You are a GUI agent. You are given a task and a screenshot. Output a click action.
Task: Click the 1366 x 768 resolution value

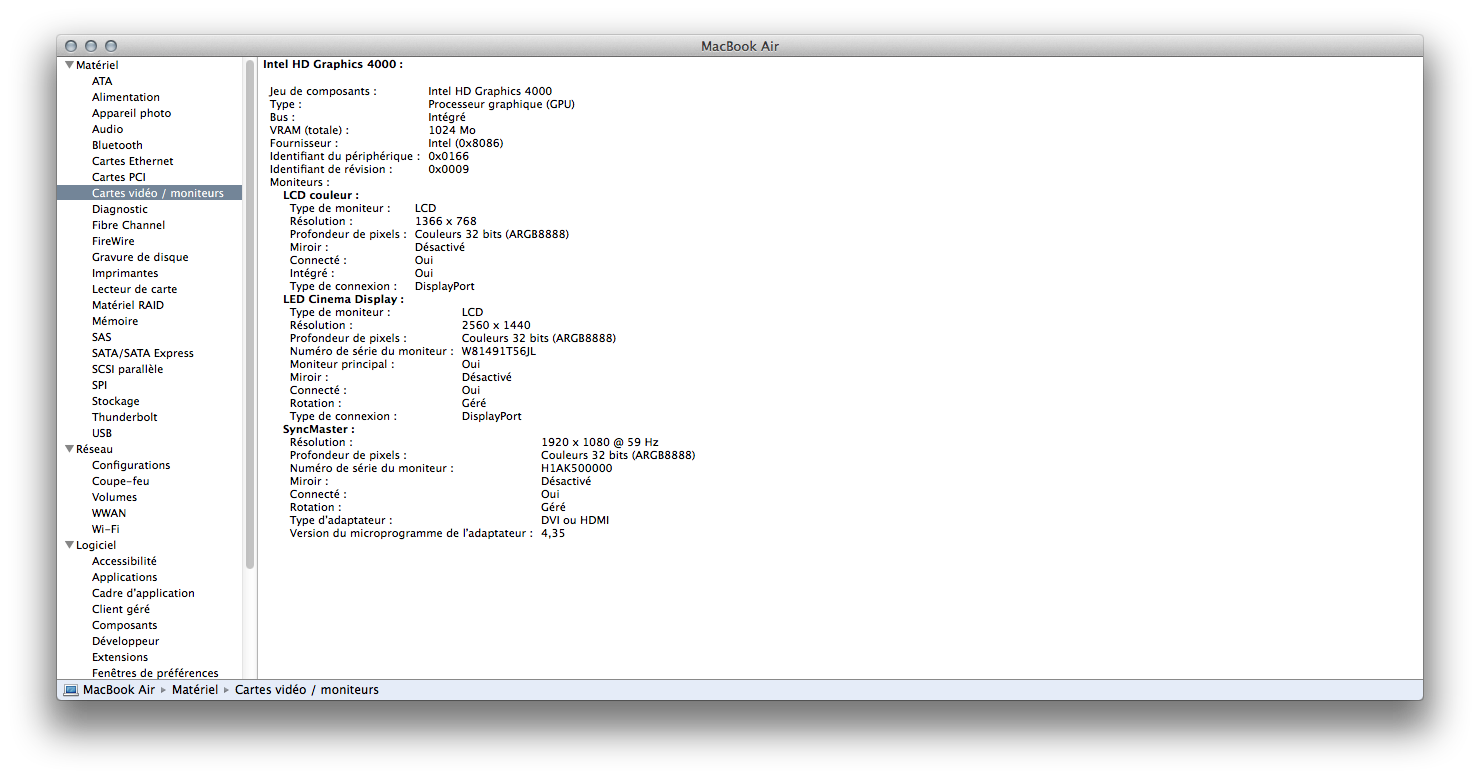click(446, 221)
